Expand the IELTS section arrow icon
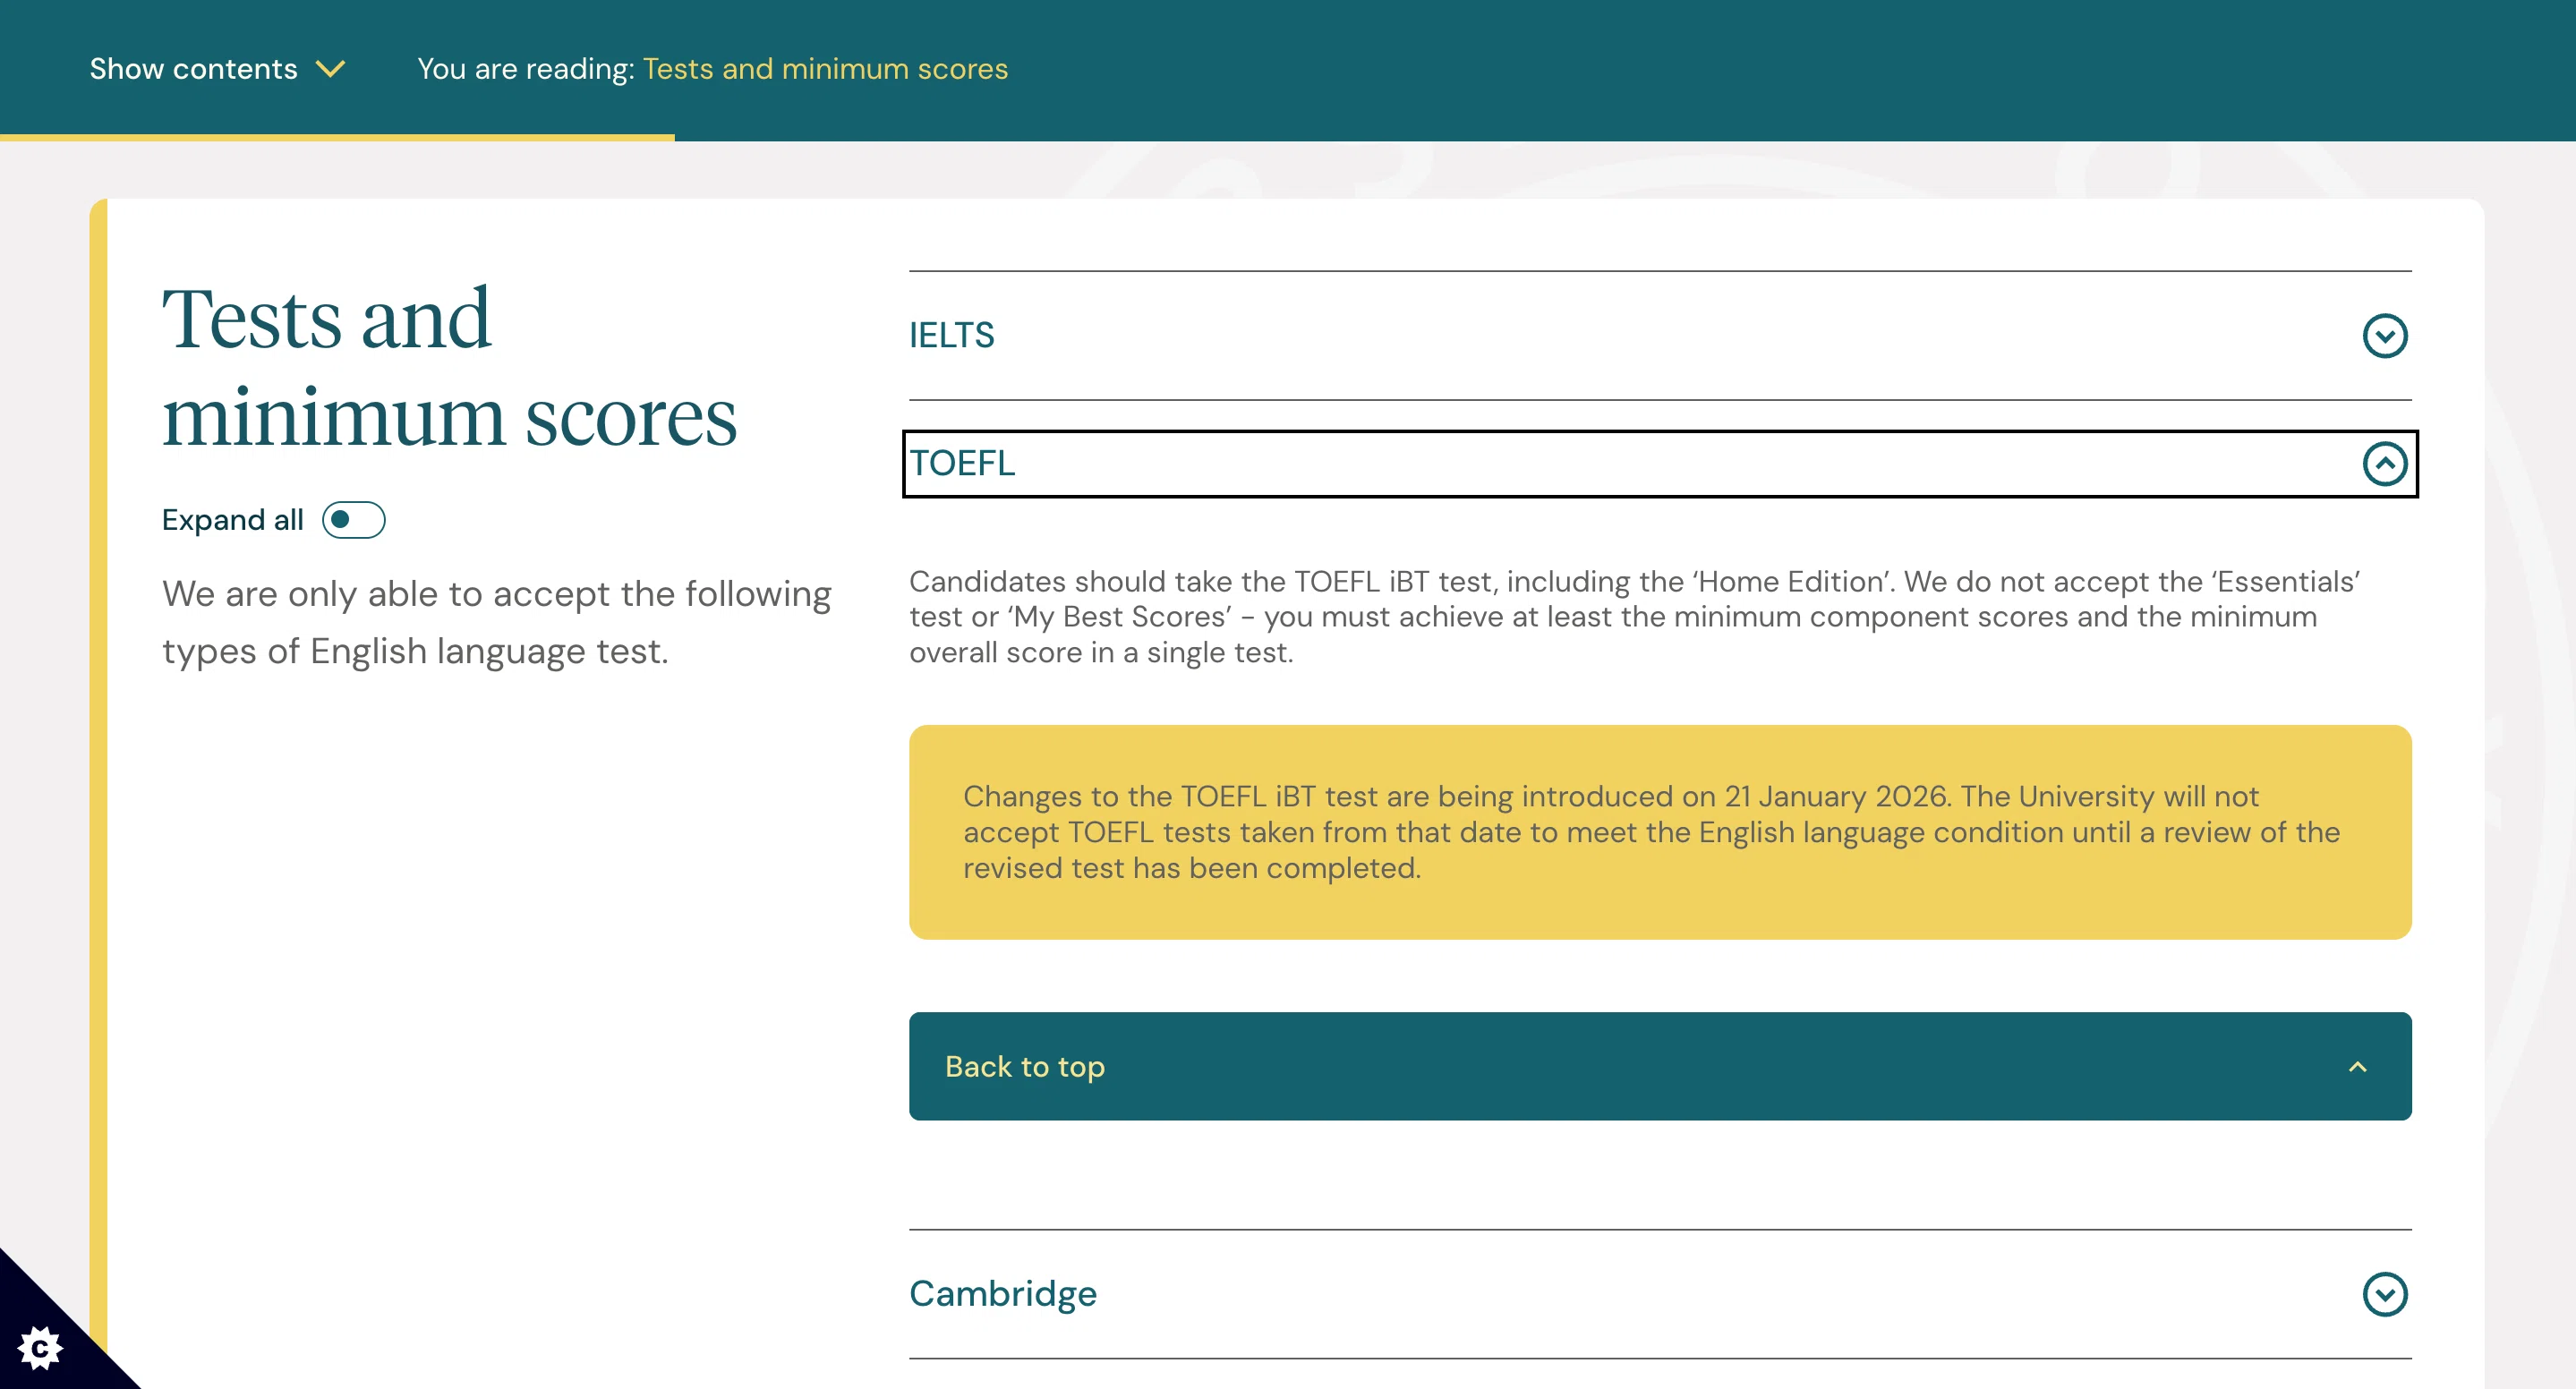Viewport: 2576px width, 1389px height. click(x=2384, y=336)
